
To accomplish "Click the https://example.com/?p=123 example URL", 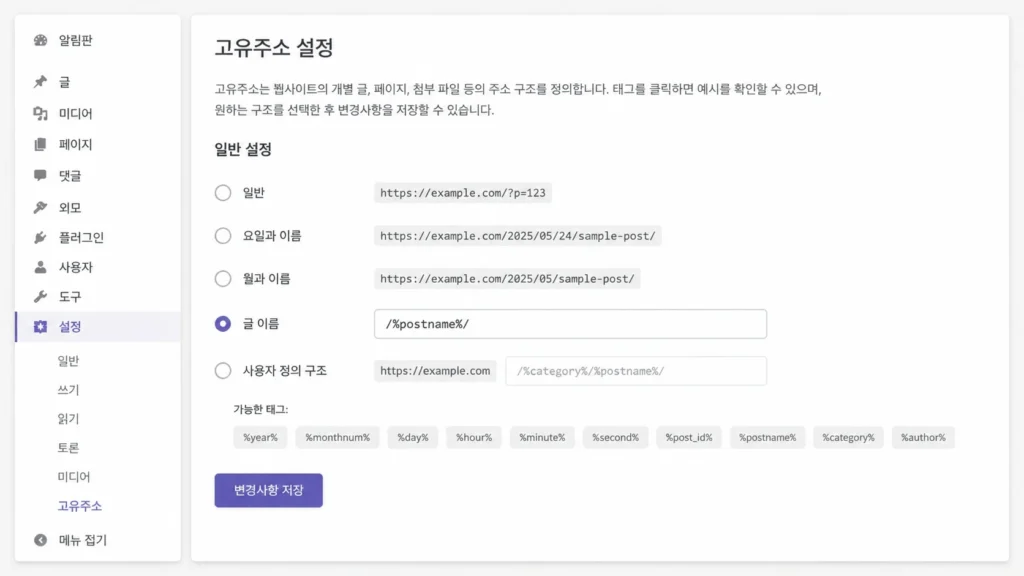I will coord(462,193).
